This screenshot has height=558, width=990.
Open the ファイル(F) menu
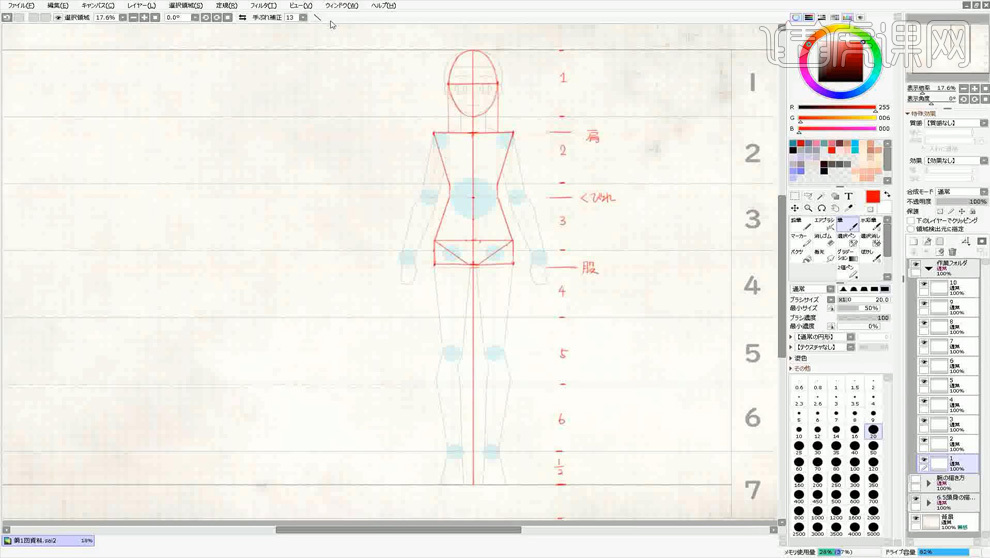(21, 5)
